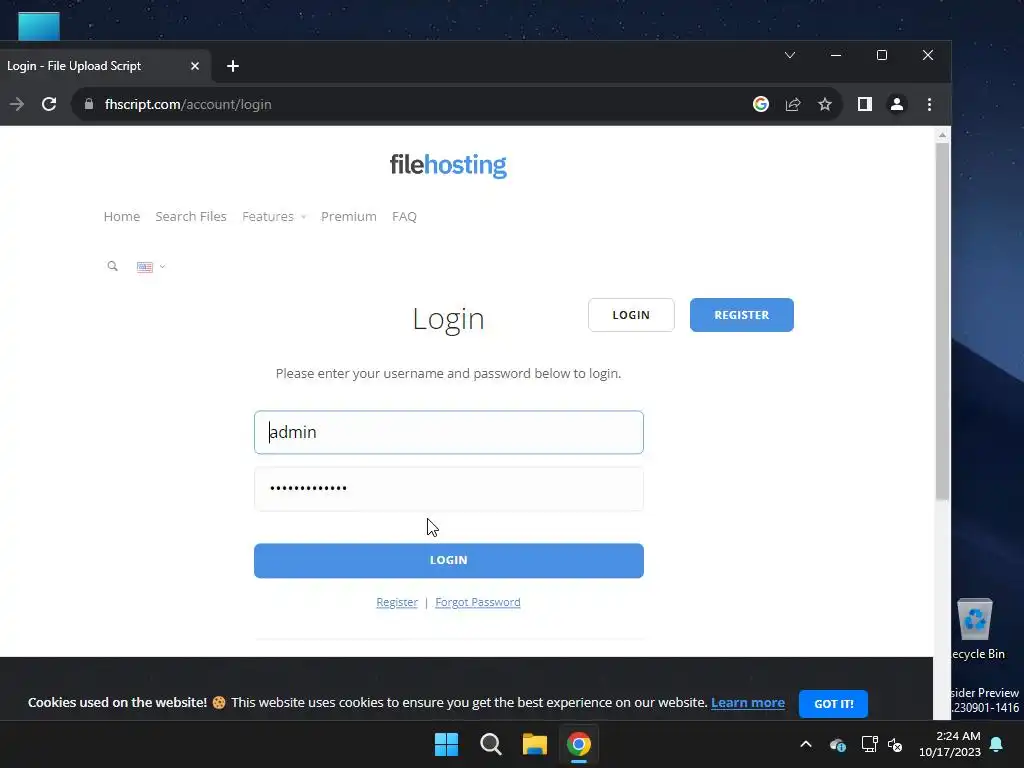The image size is (1024, 768).
Task: Click the forward navigation arrow
Action: (x=16, y=104)
